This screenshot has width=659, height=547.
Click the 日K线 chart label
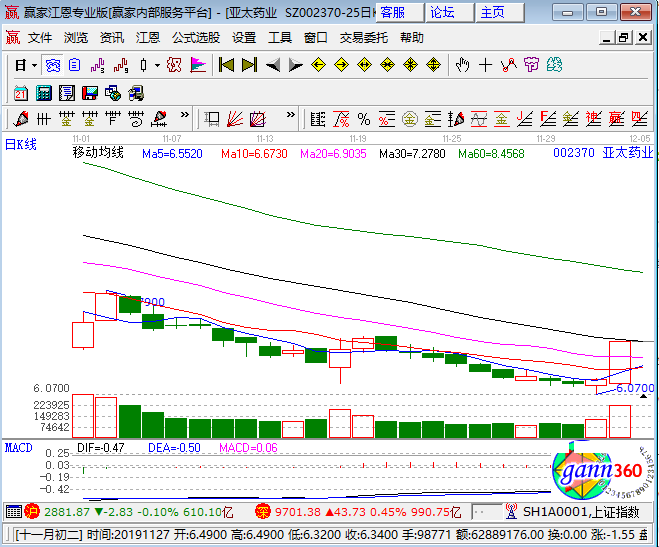point(21,145)
